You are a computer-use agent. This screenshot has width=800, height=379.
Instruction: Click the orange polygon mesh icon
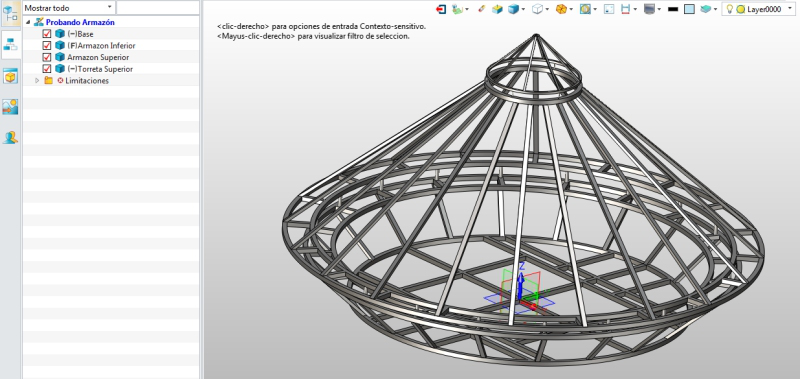pos(561,9)
